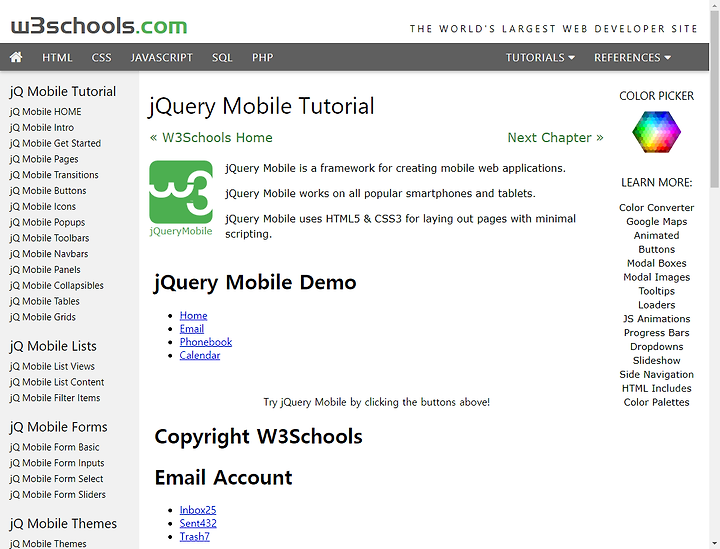Click the jQuery Mobile Demo heading
Screen dimensions: 720x549
point(255,282)
